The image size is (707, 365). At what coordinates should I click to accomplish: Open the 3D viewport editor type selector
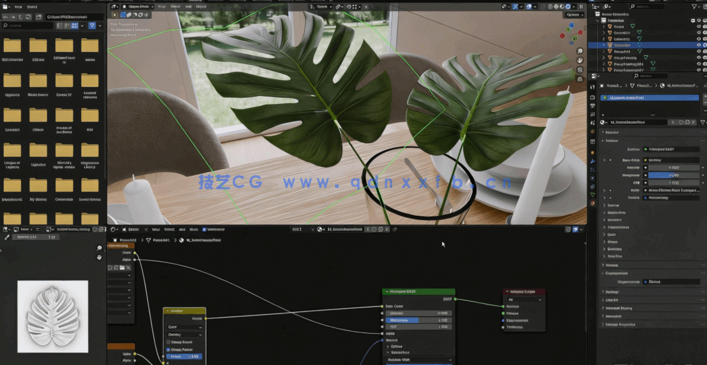116,7
